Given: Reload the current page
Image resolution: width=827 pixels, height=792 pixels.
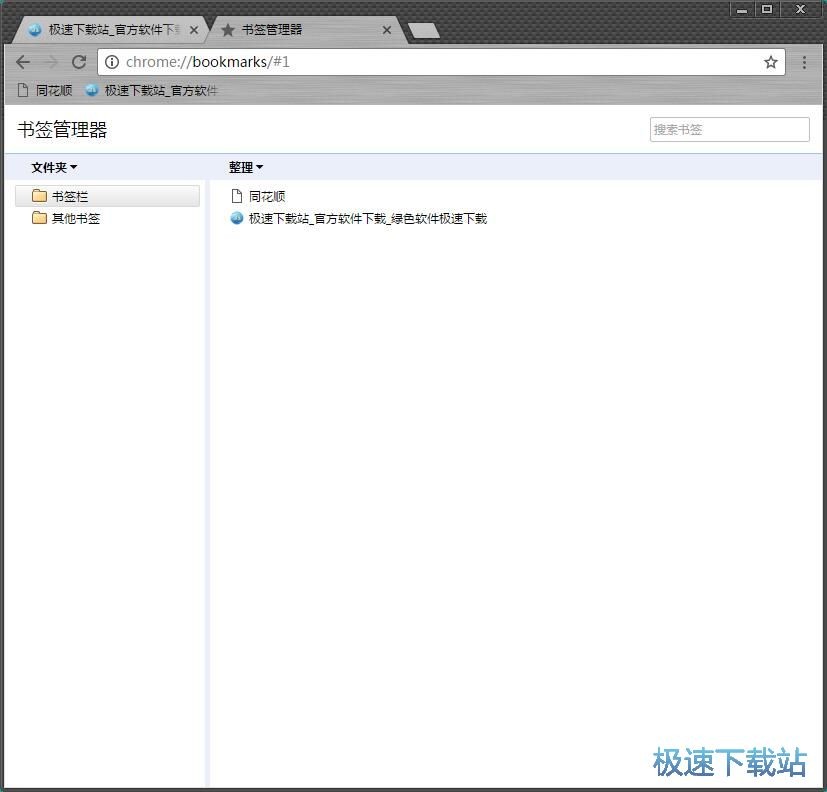Looking at the screenshot, I should pos(79,62).
